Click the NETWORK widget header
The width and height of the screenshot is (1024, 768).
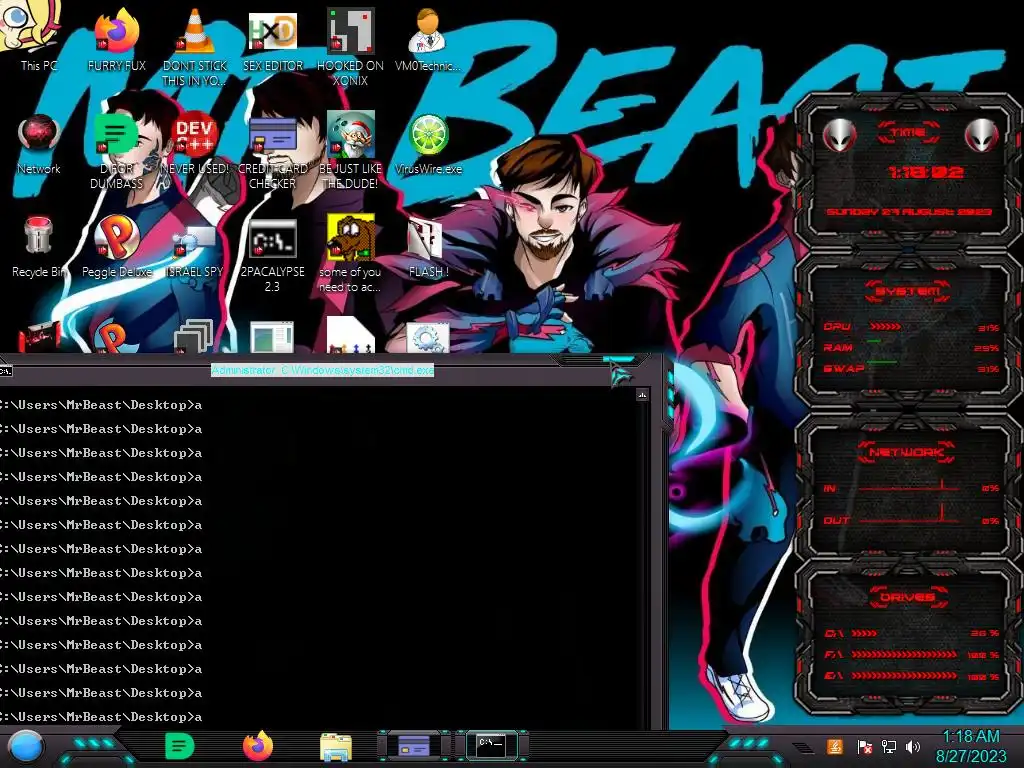coord(906,452)
